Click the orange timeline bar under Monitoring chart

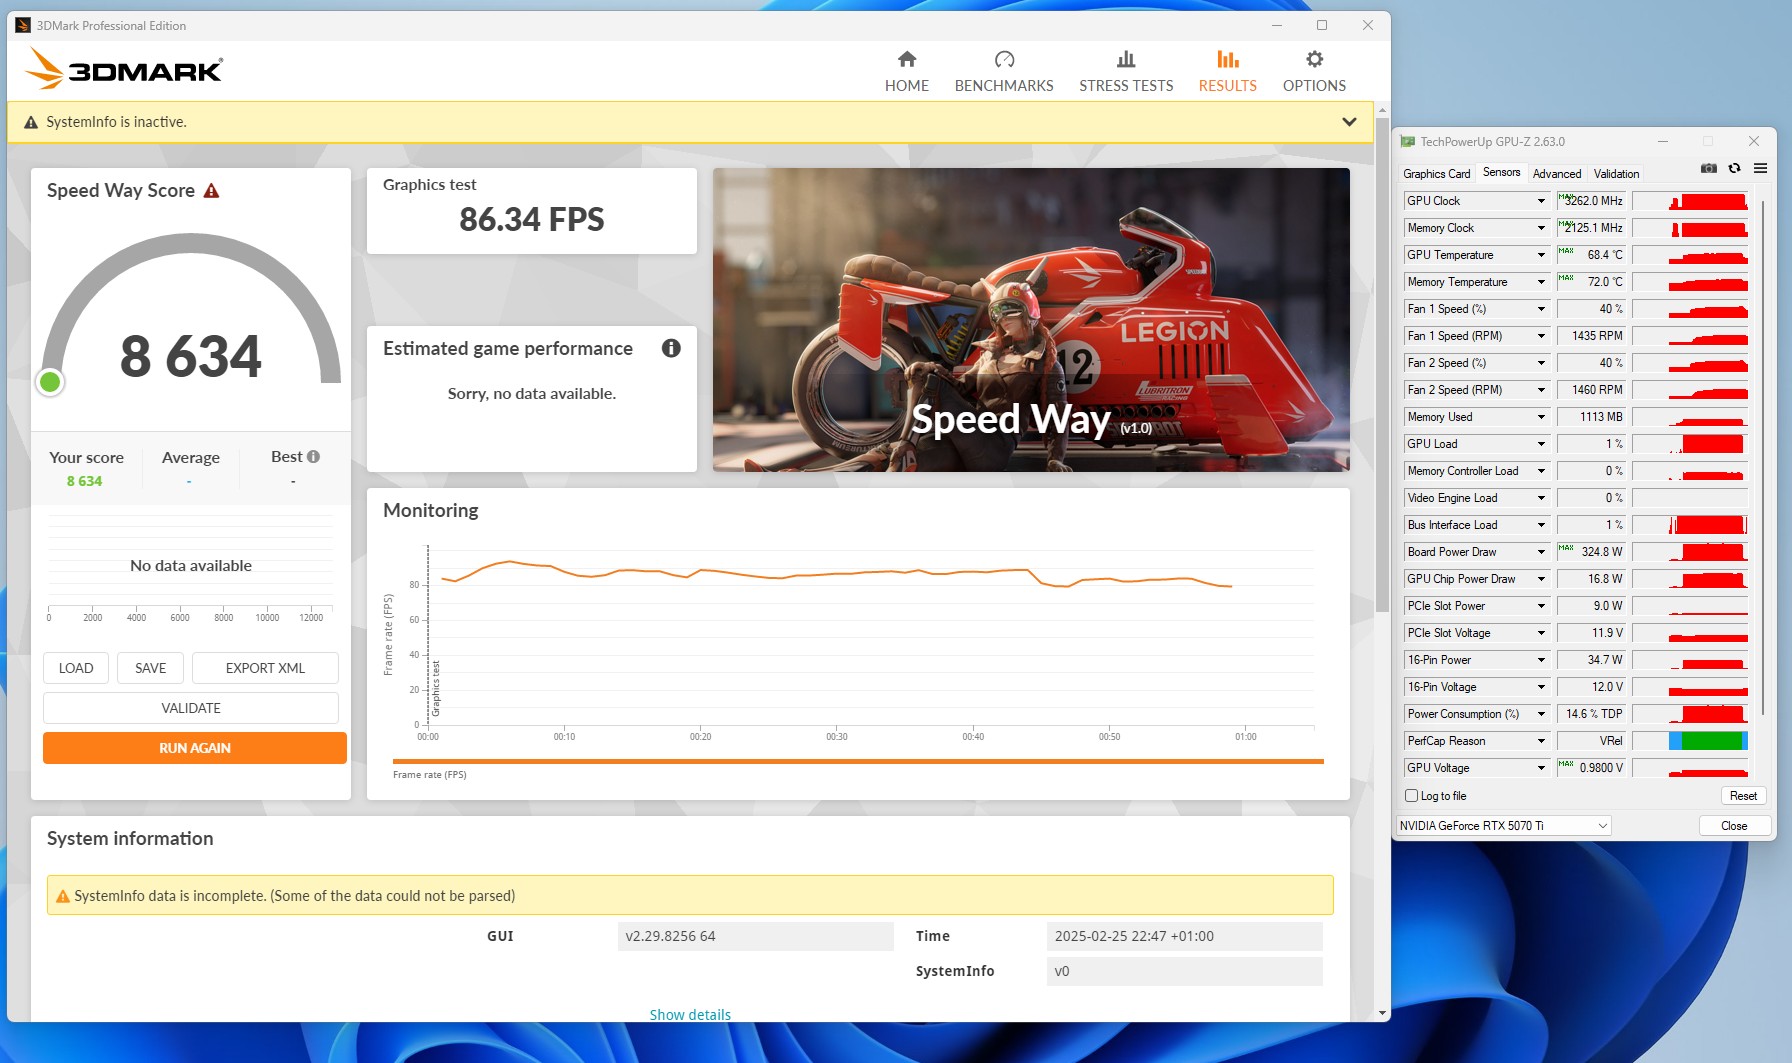tap(858, 761)
